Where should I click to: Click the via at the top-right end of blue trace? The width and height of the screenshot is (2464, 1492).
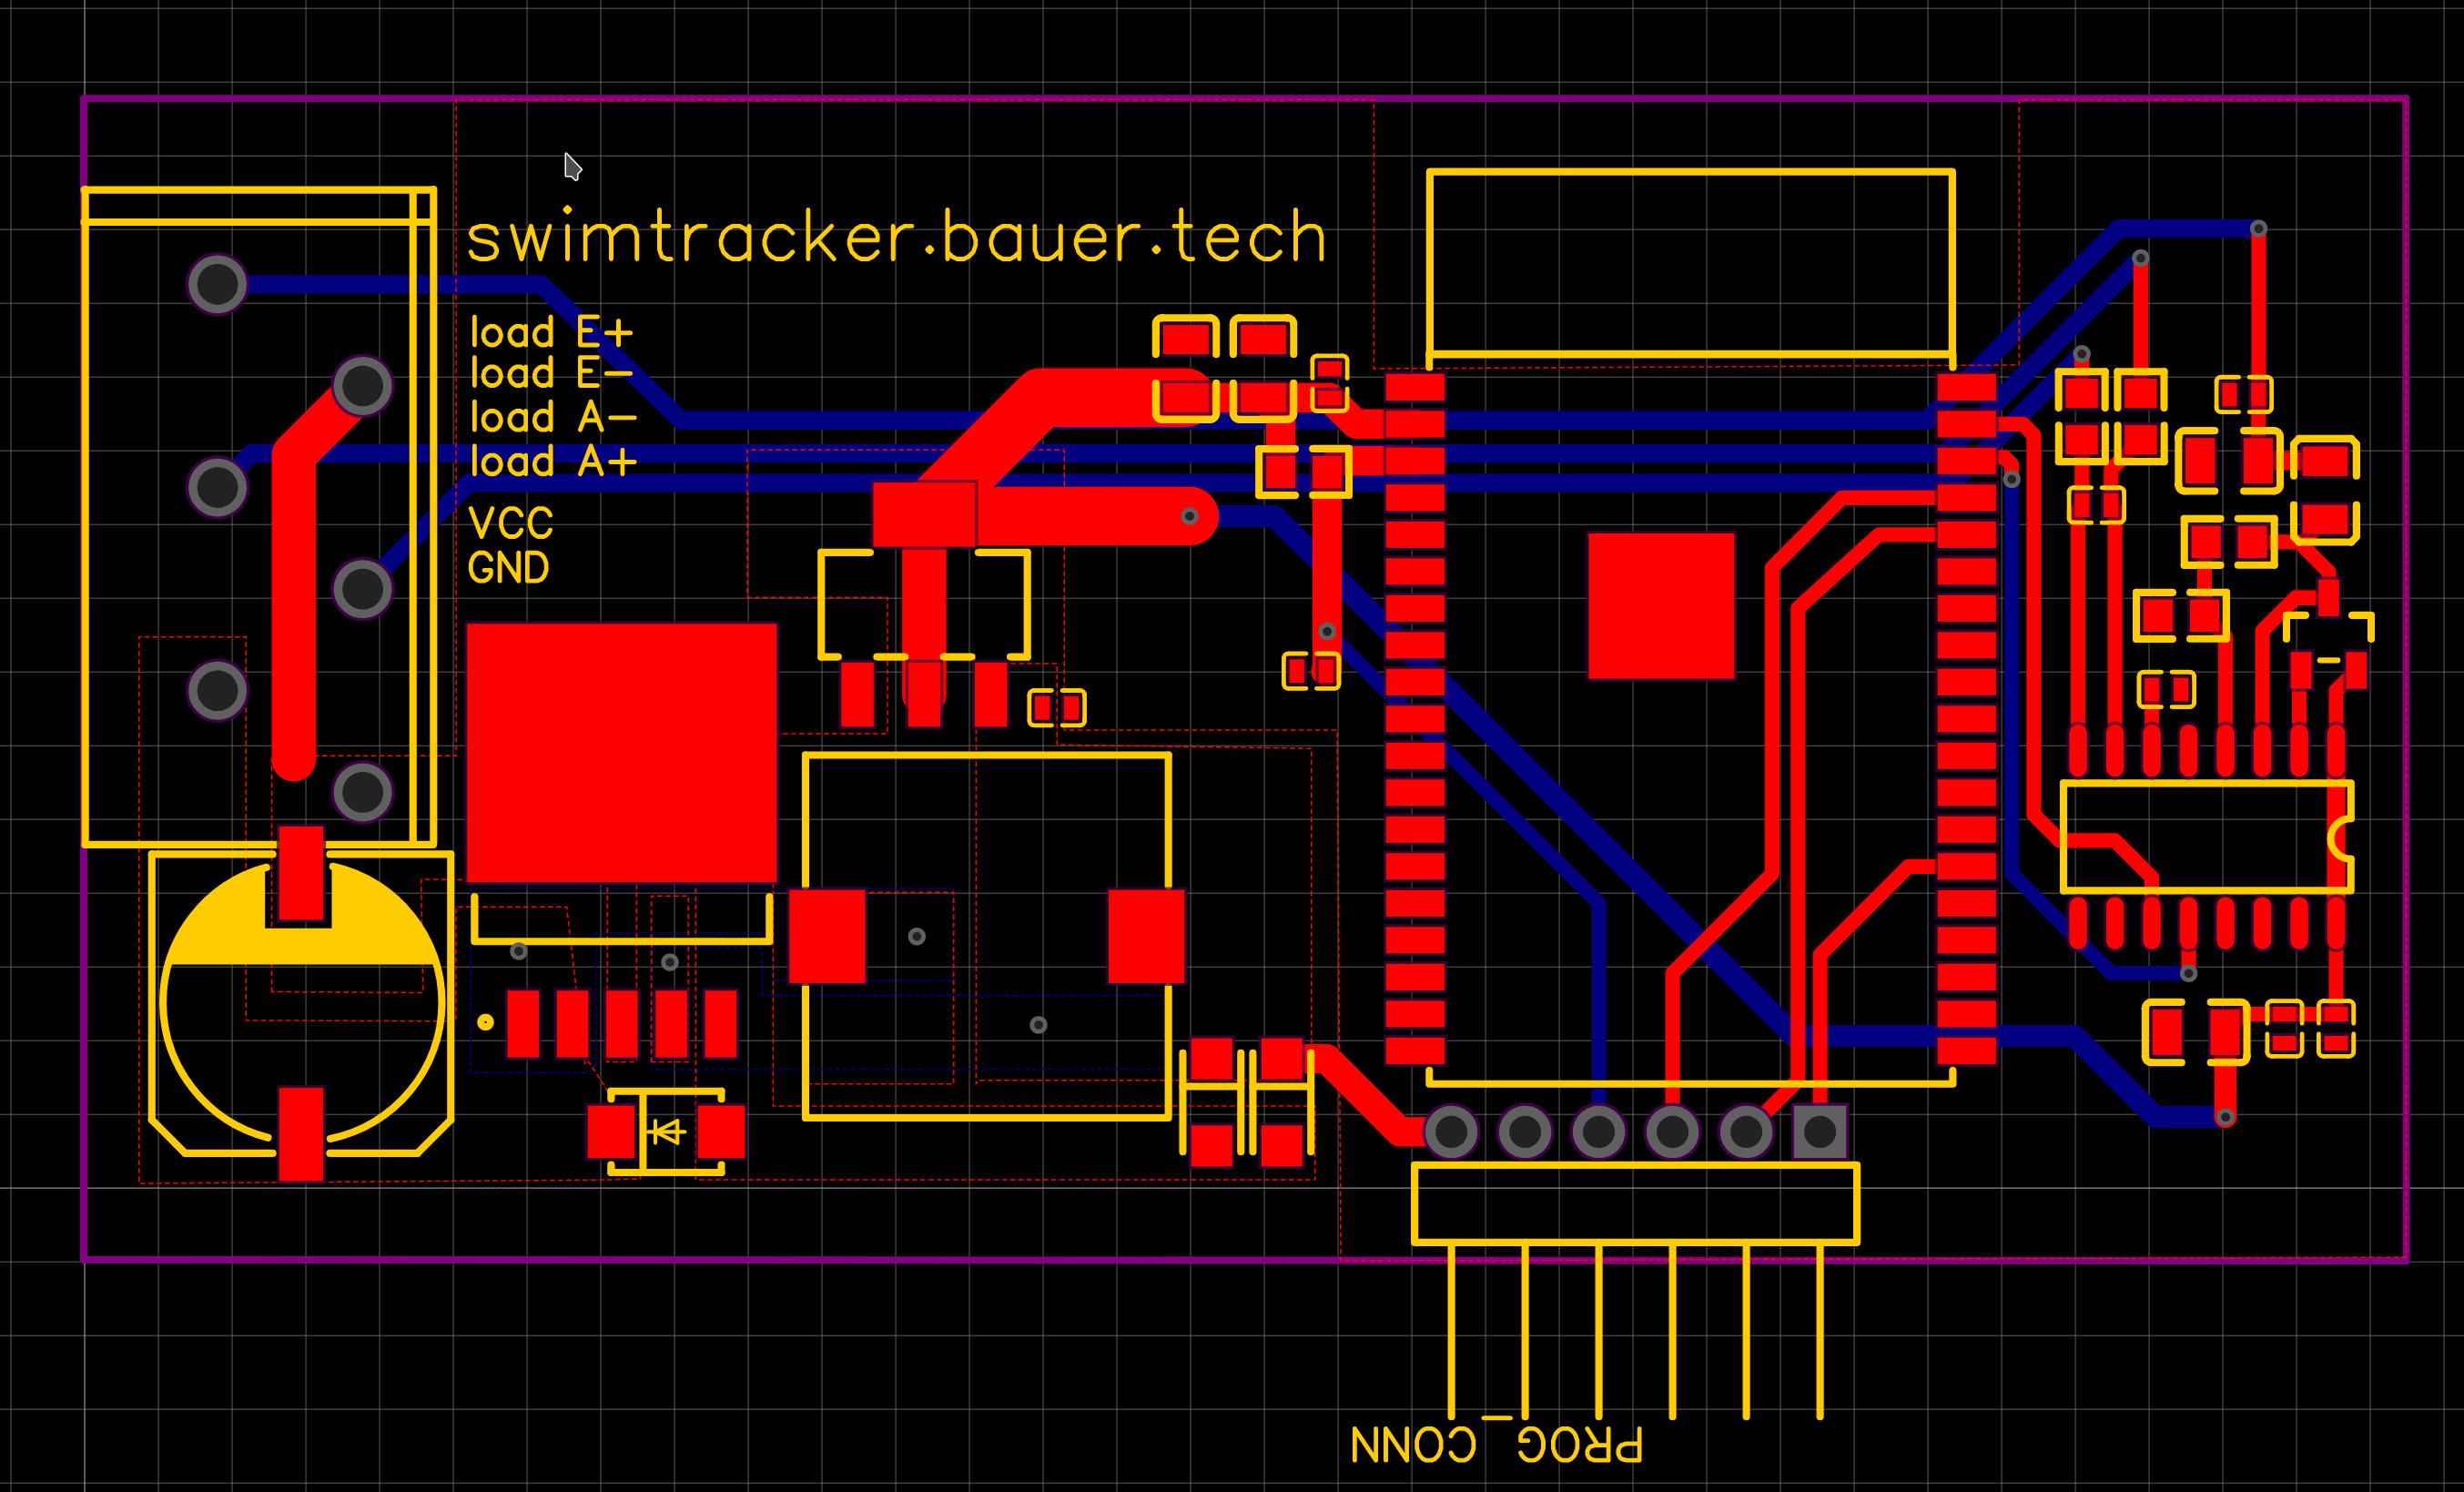point(2258,229)
